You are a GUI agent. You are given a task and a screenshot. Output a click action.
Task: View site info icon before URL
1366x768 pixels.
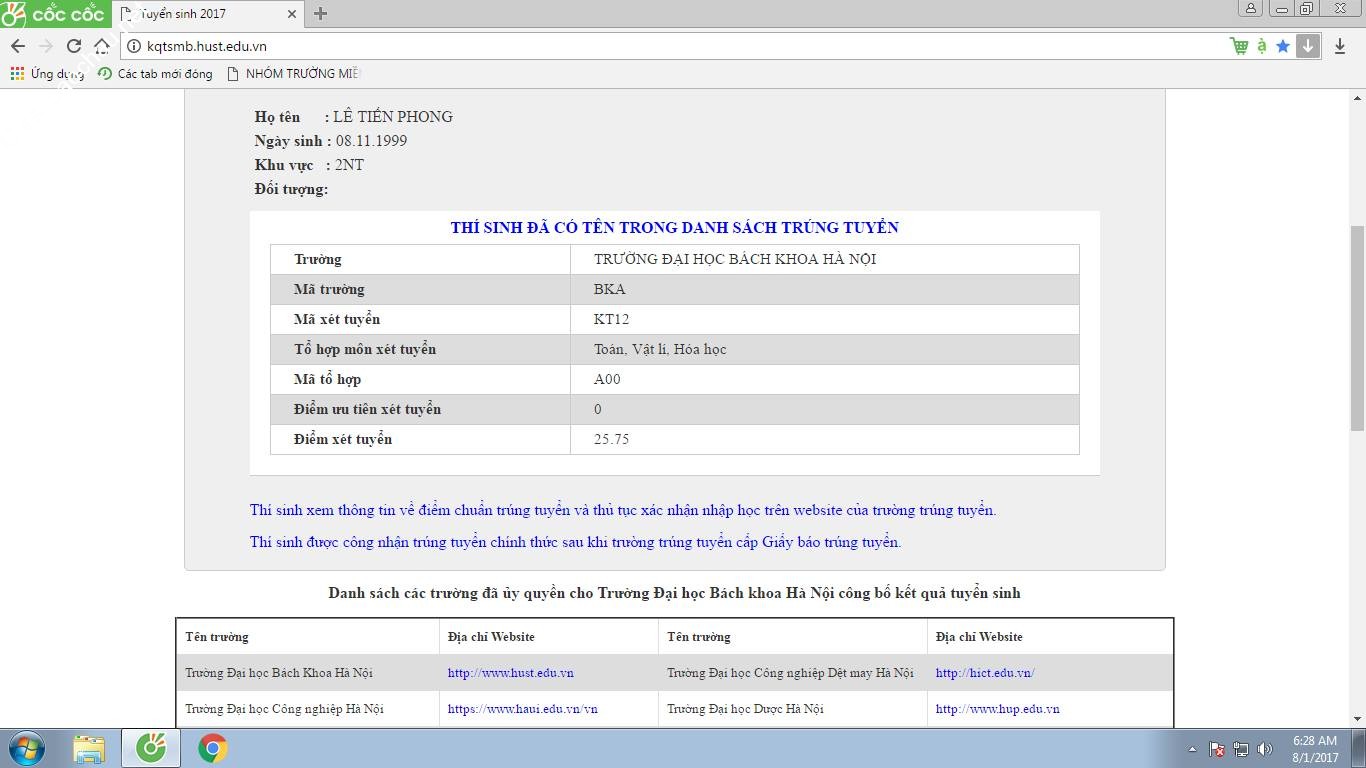(x=134, y=46)
